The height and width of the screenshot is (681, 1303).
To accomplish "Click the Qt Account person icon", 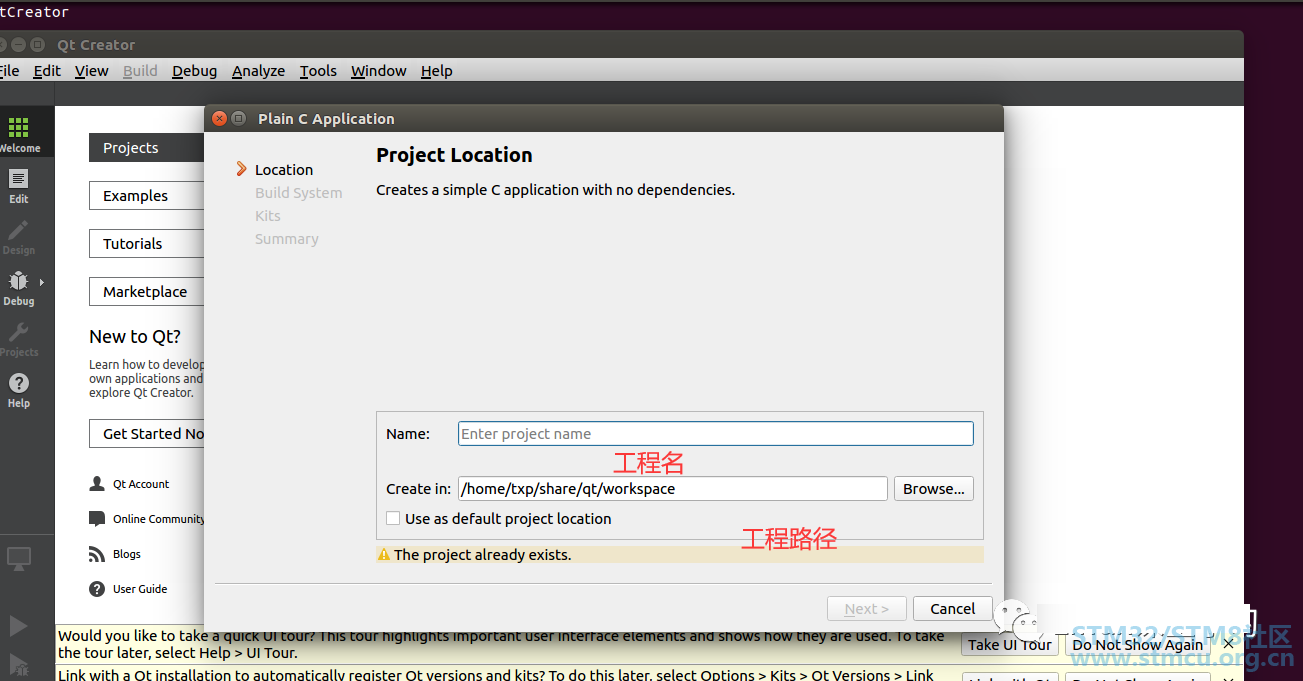I will coord(97,484).
